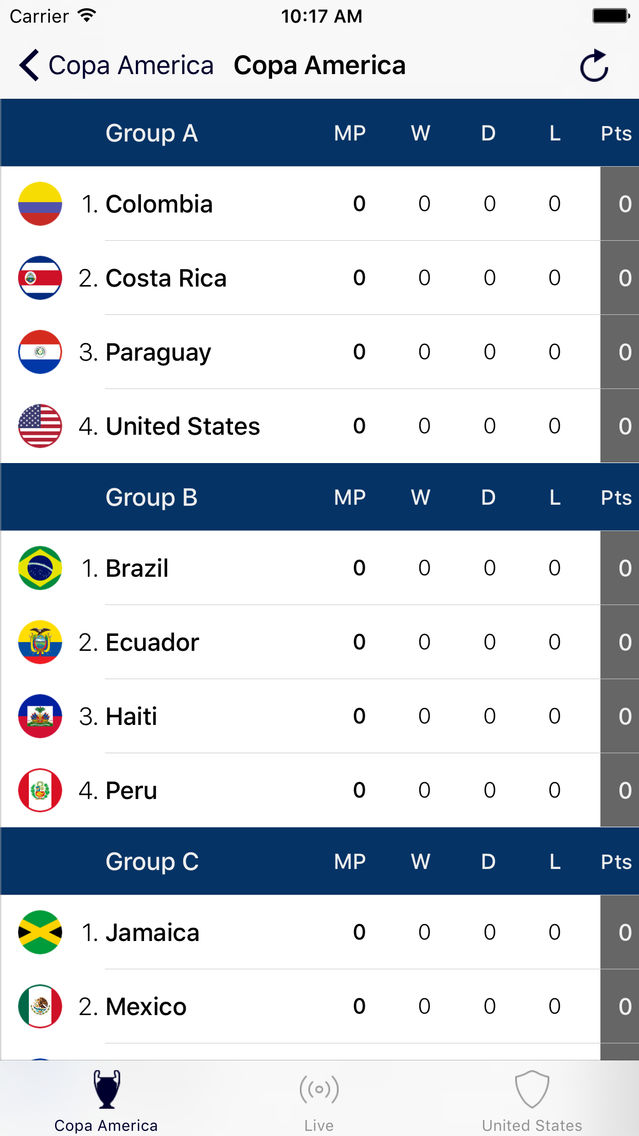Select the Group A header
Screen dimensions: 639x1136
coord(152,133)
